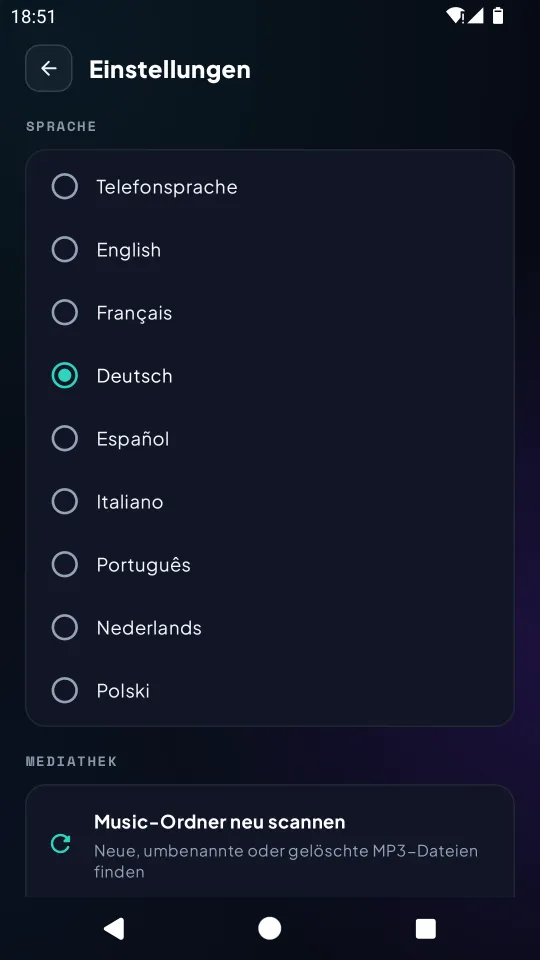Image resolution: width=540 pixels, height=960 pixels.
Task: Tap the back arrow next to Einstellungen
Action: point(48,69)
